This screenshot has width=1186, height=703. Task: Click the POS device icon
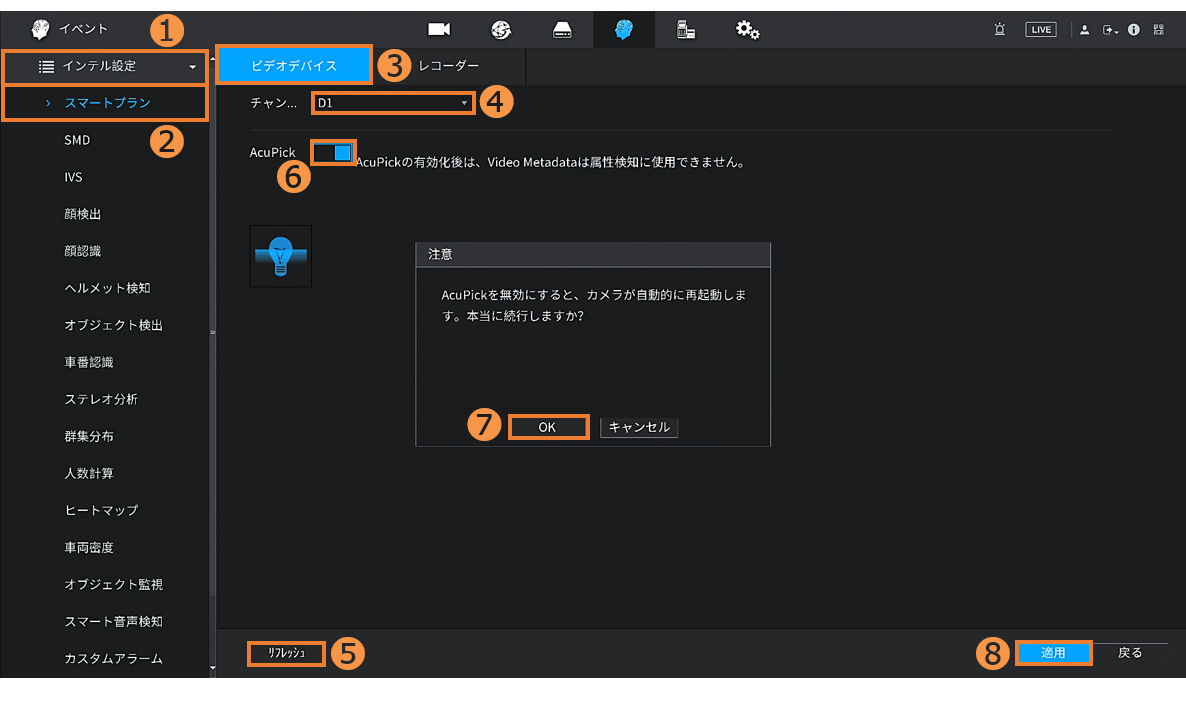click(x=686, y=29)
